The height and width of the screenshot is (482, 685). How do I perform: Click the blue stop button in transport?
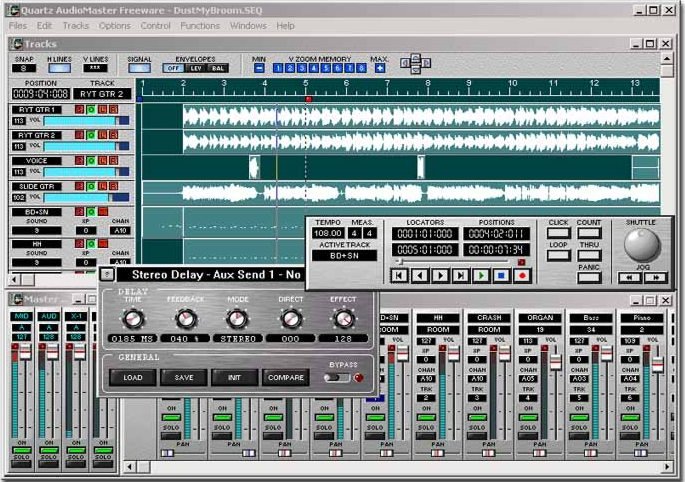coord(501,276)
